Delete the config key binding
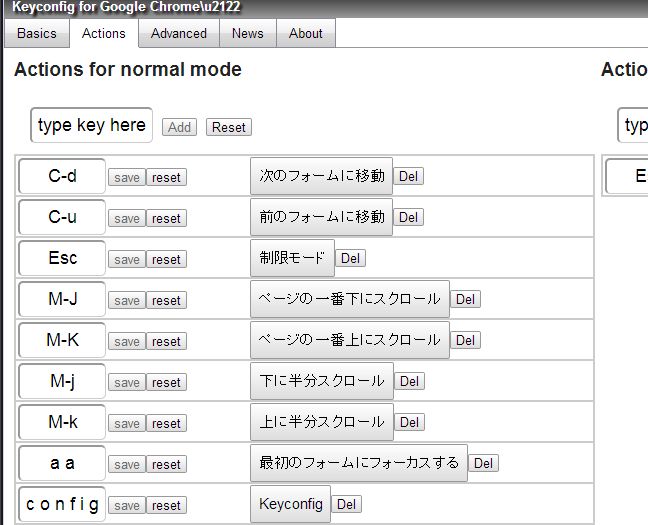This screenshot has height=525, width=648. [346, 504]
